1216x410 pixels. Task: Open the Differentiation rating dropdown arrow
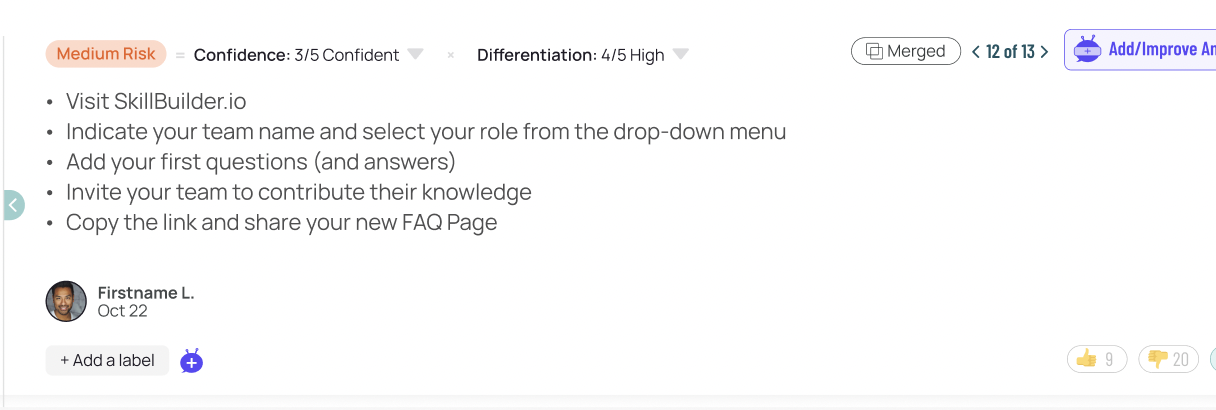(x=680, y=54)
